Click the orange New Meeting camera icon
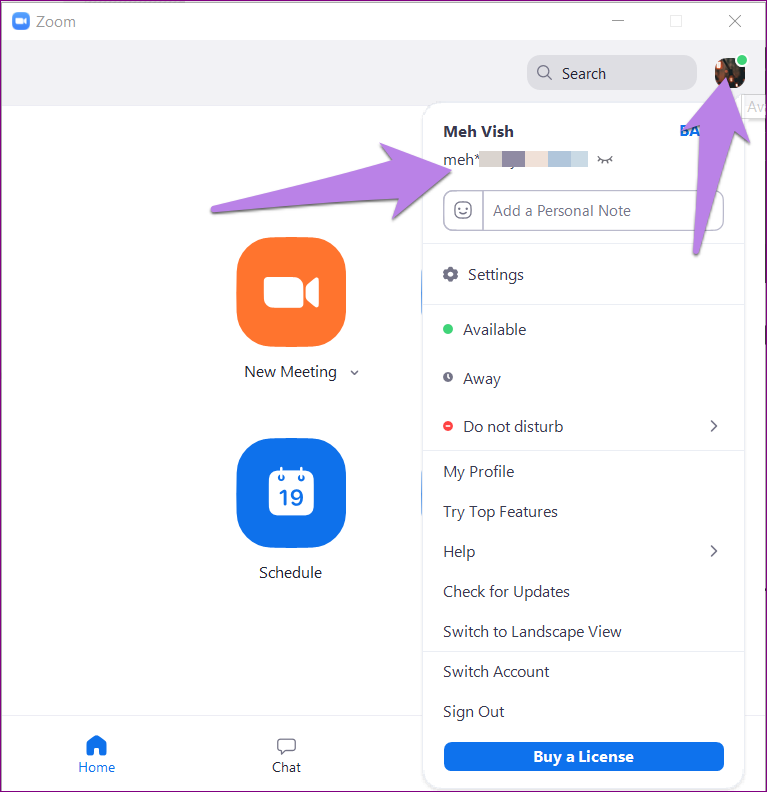 tap(291, 292)
